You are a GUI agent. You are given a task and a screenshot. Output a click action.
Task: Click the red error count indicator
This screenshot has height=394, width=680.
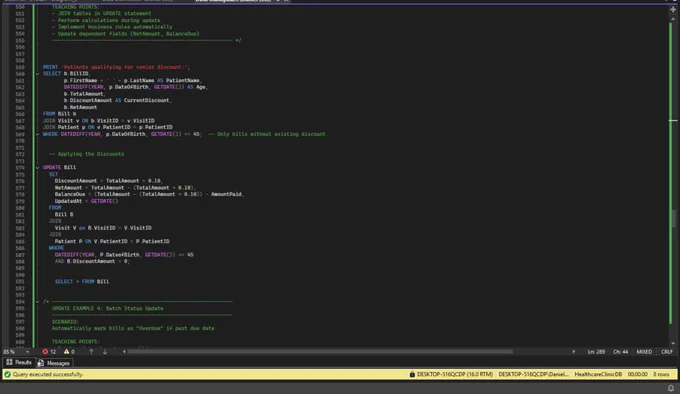coord(49,352)
